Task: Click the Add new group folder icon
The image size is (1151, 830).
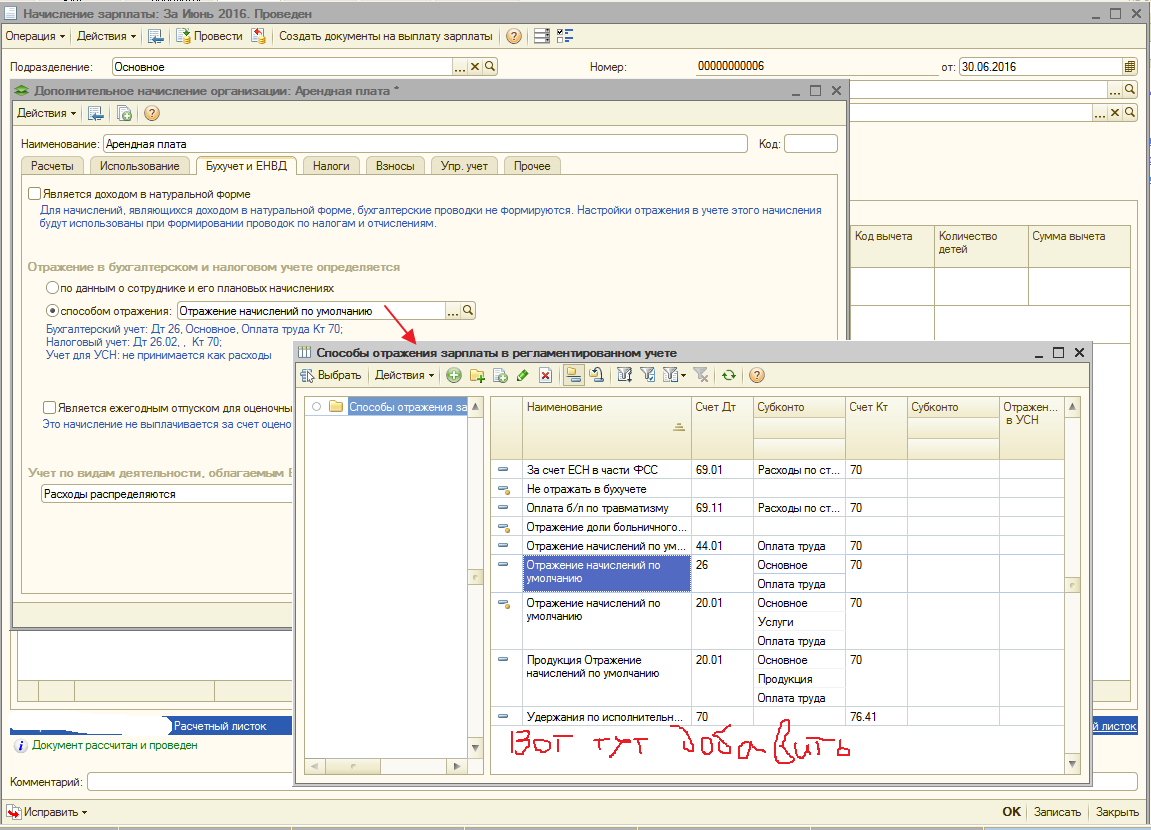Action: coord(476,376)
